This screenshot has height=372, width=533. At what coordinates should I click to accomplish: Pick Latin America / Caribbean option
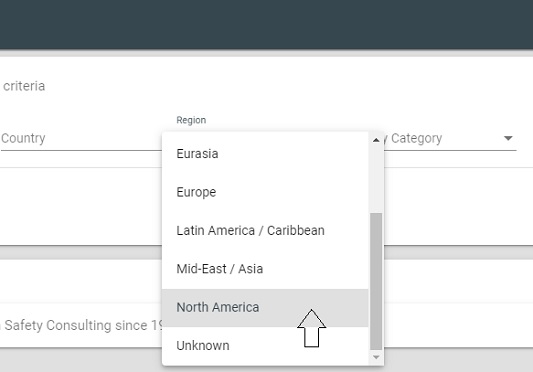click(x=265, y=231)
